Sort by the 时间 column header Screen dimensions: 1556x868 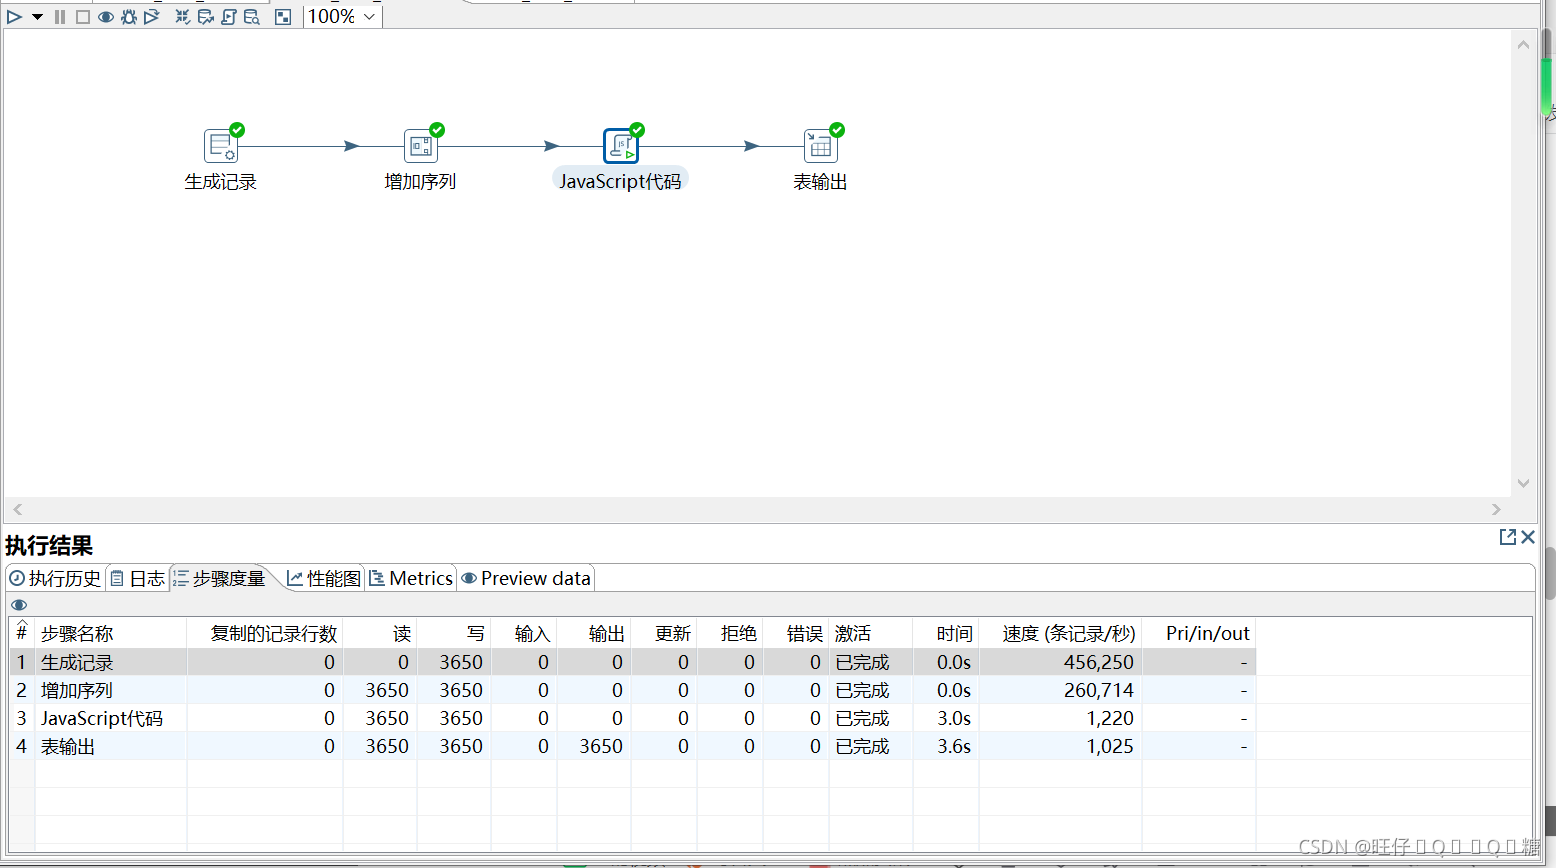[946, 634]
